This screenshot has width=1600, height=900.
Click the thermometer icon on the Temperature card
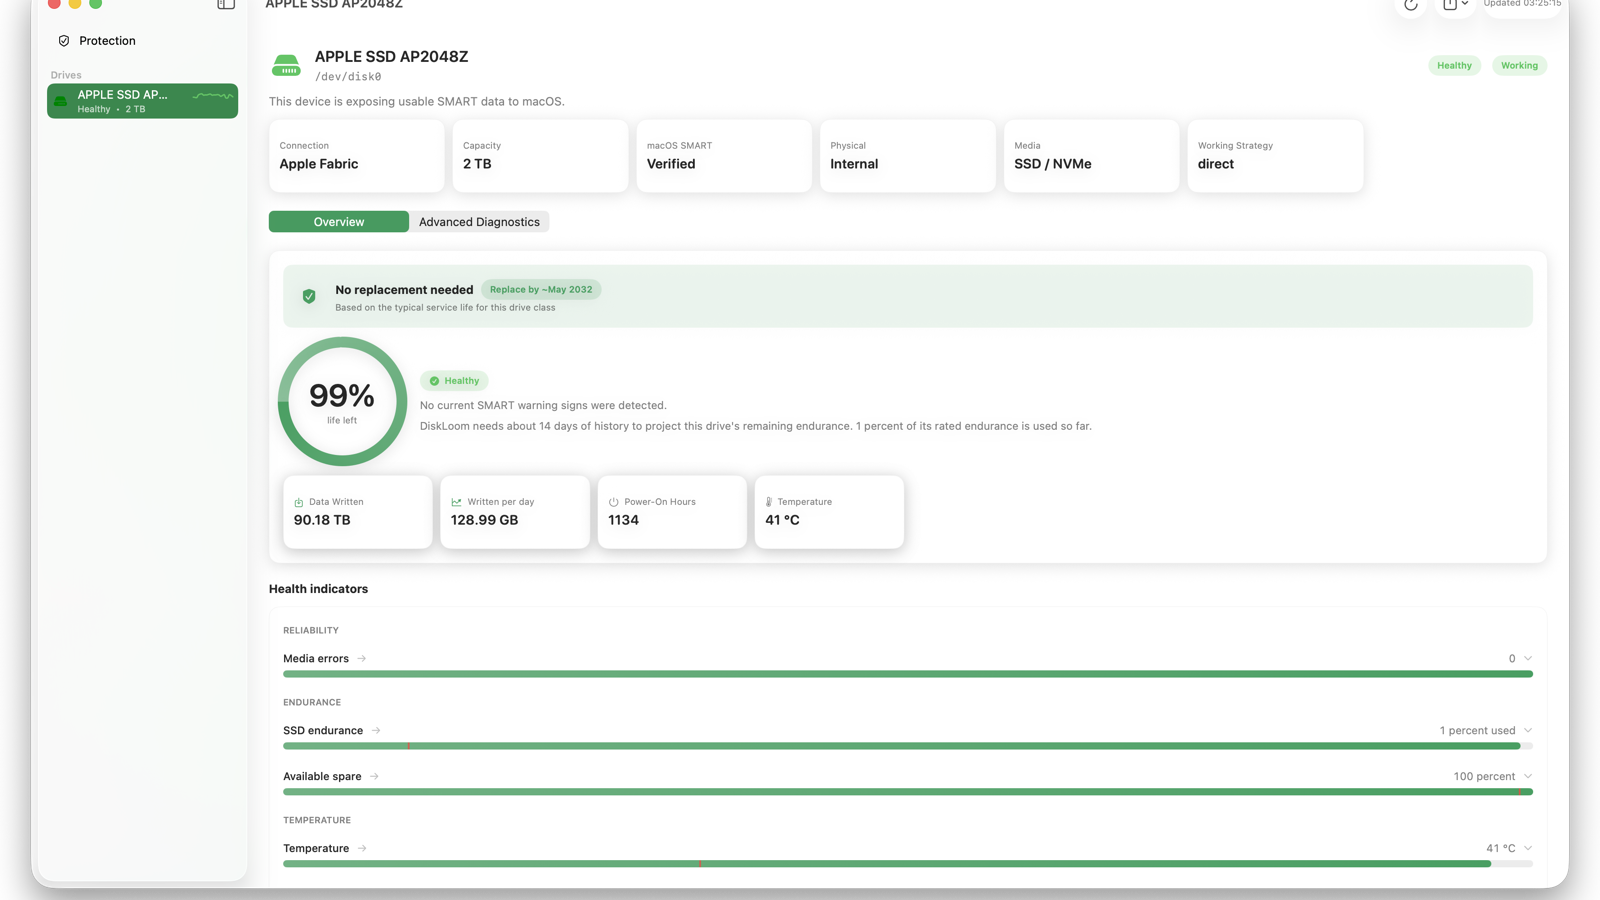[769, 502]
